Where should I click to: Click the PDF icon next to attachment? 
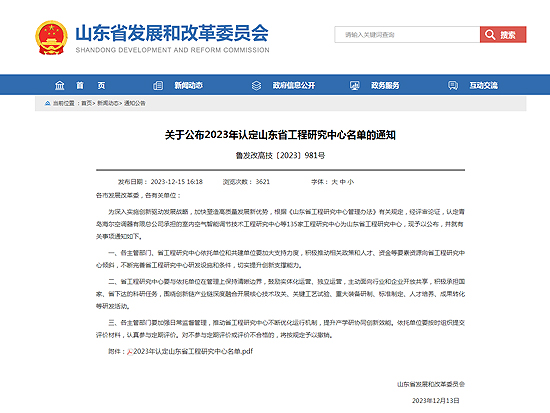[130, 352]
